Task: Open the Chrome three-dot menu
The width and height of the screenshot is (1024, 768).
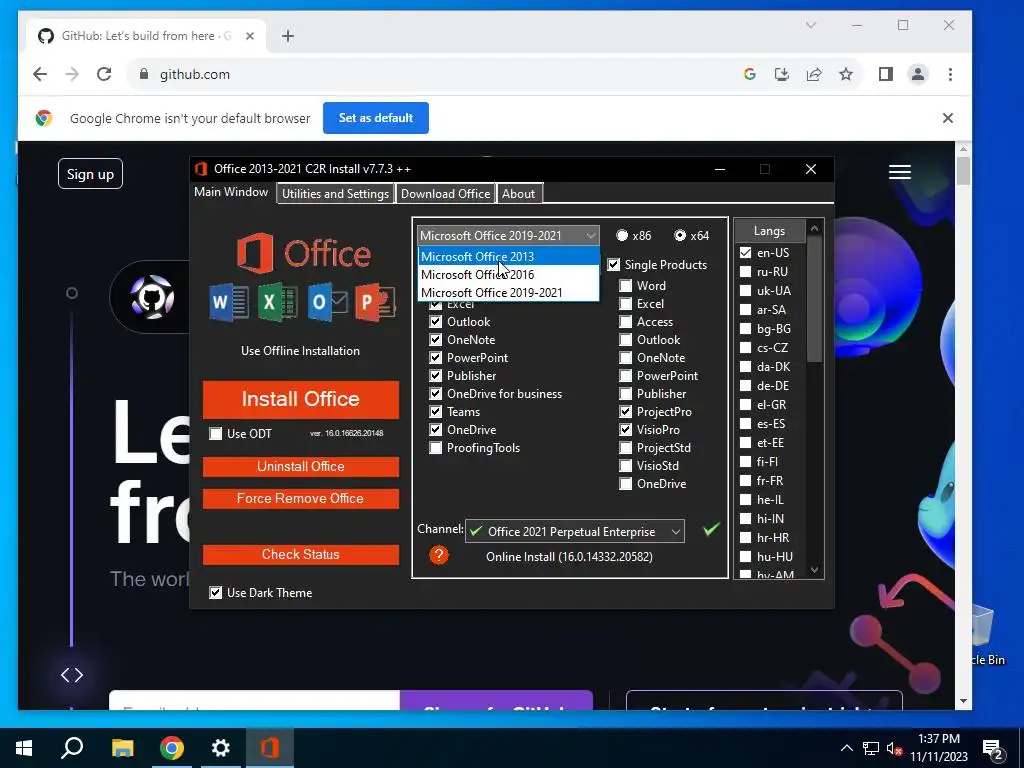Action: 950,74
